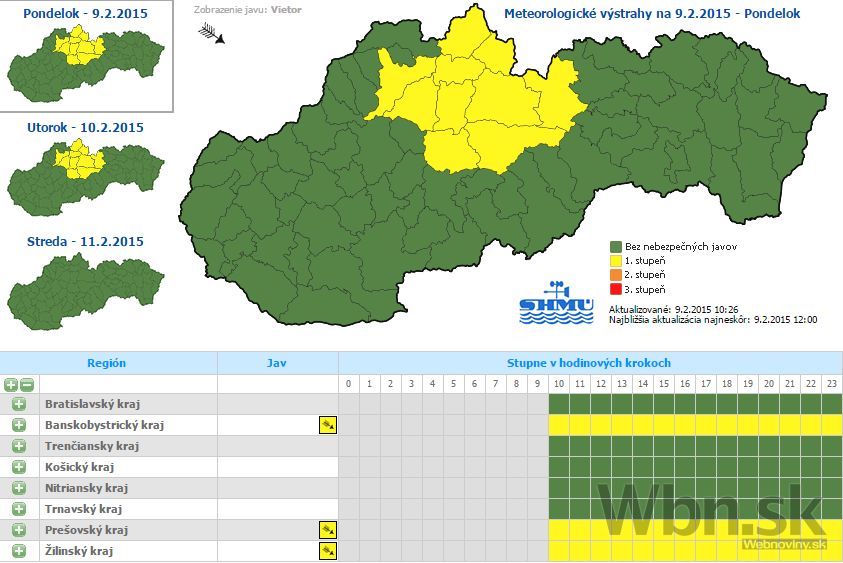843x563 pixels.
Task: Click the SHMÚ logo
Action: pyautogui.click(x=556, y=303)
